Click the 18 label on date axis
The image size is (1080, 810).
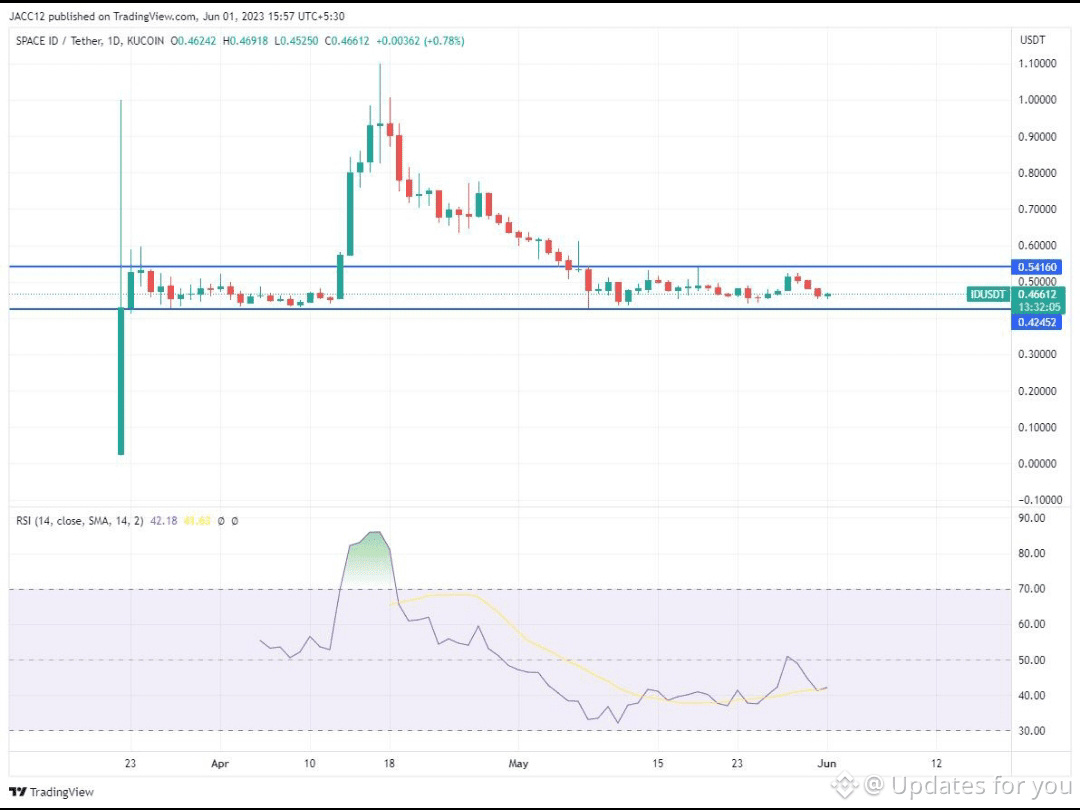[x=389, y=764]
